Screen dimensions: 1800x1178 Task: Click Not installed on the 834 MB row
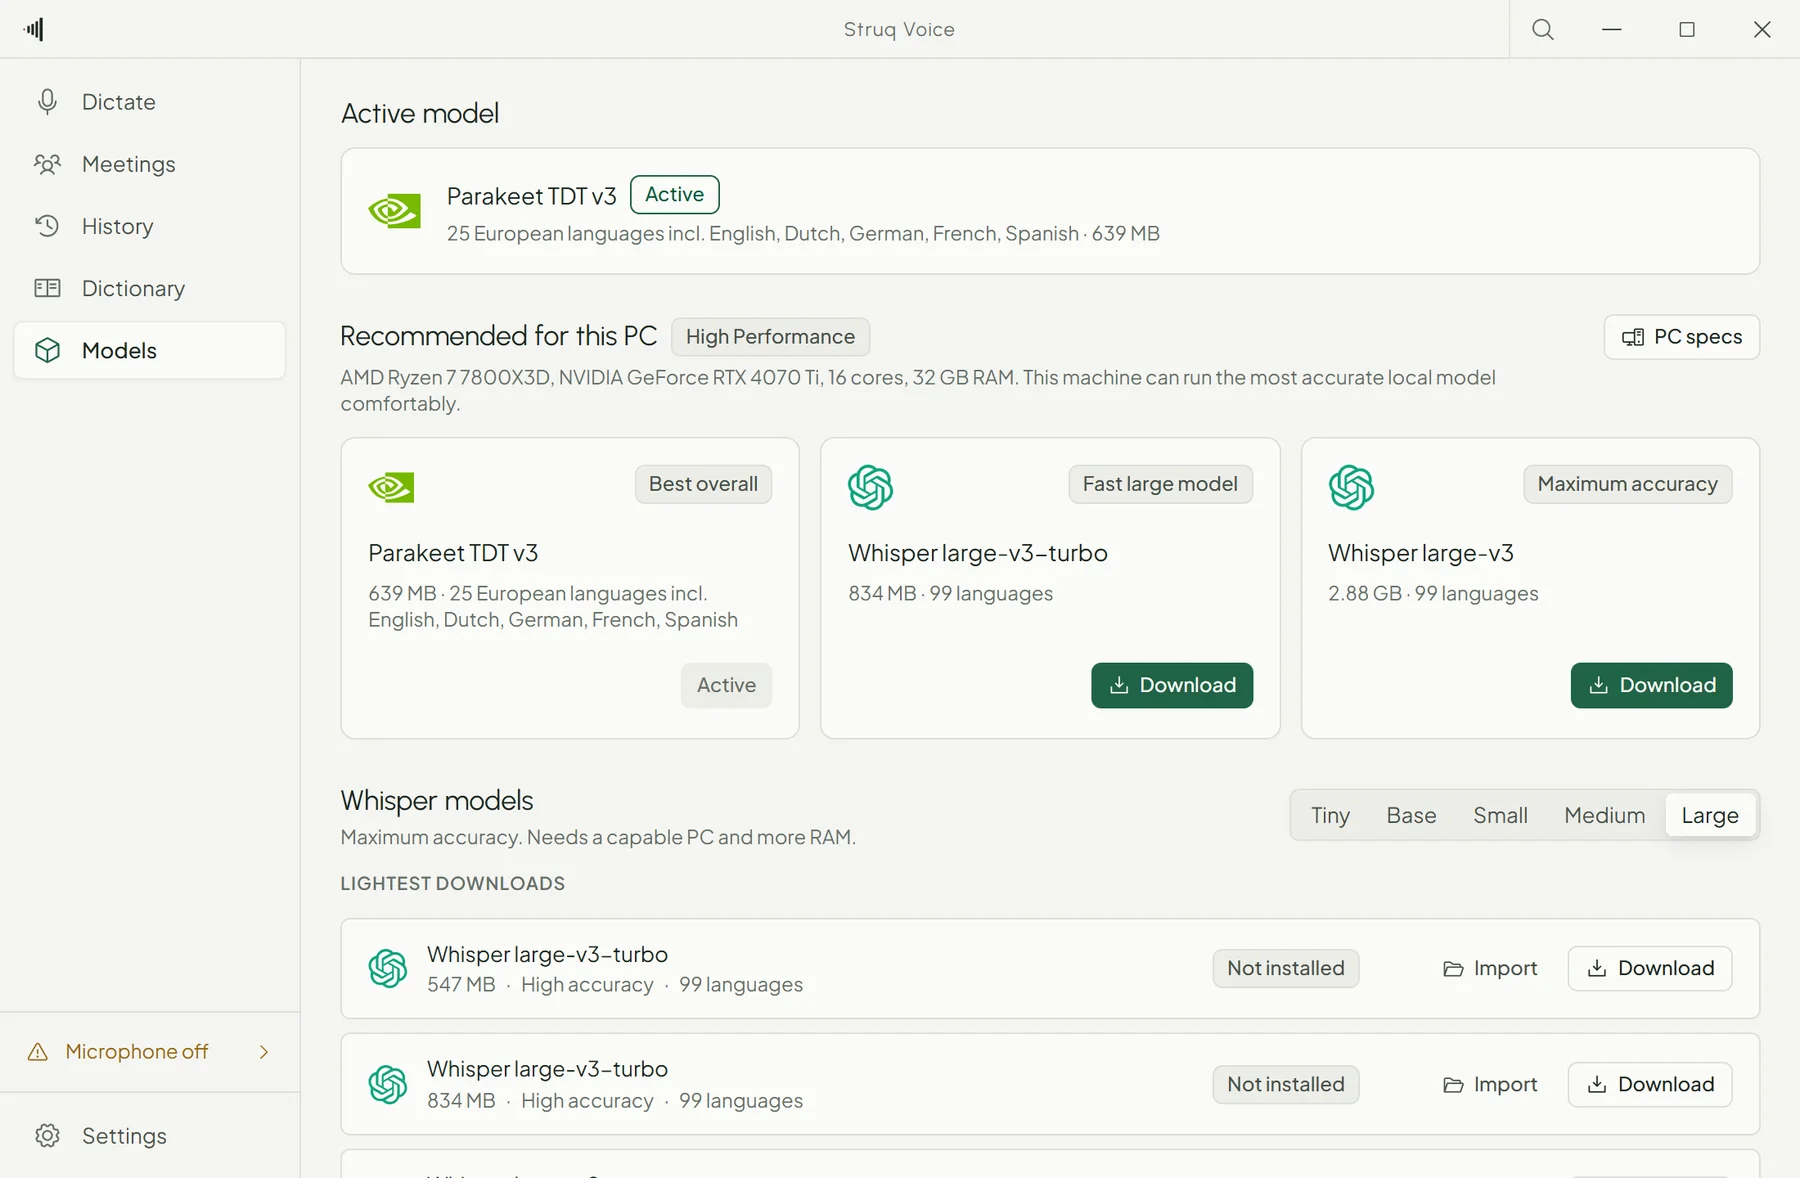(x=1286, y=1084)
